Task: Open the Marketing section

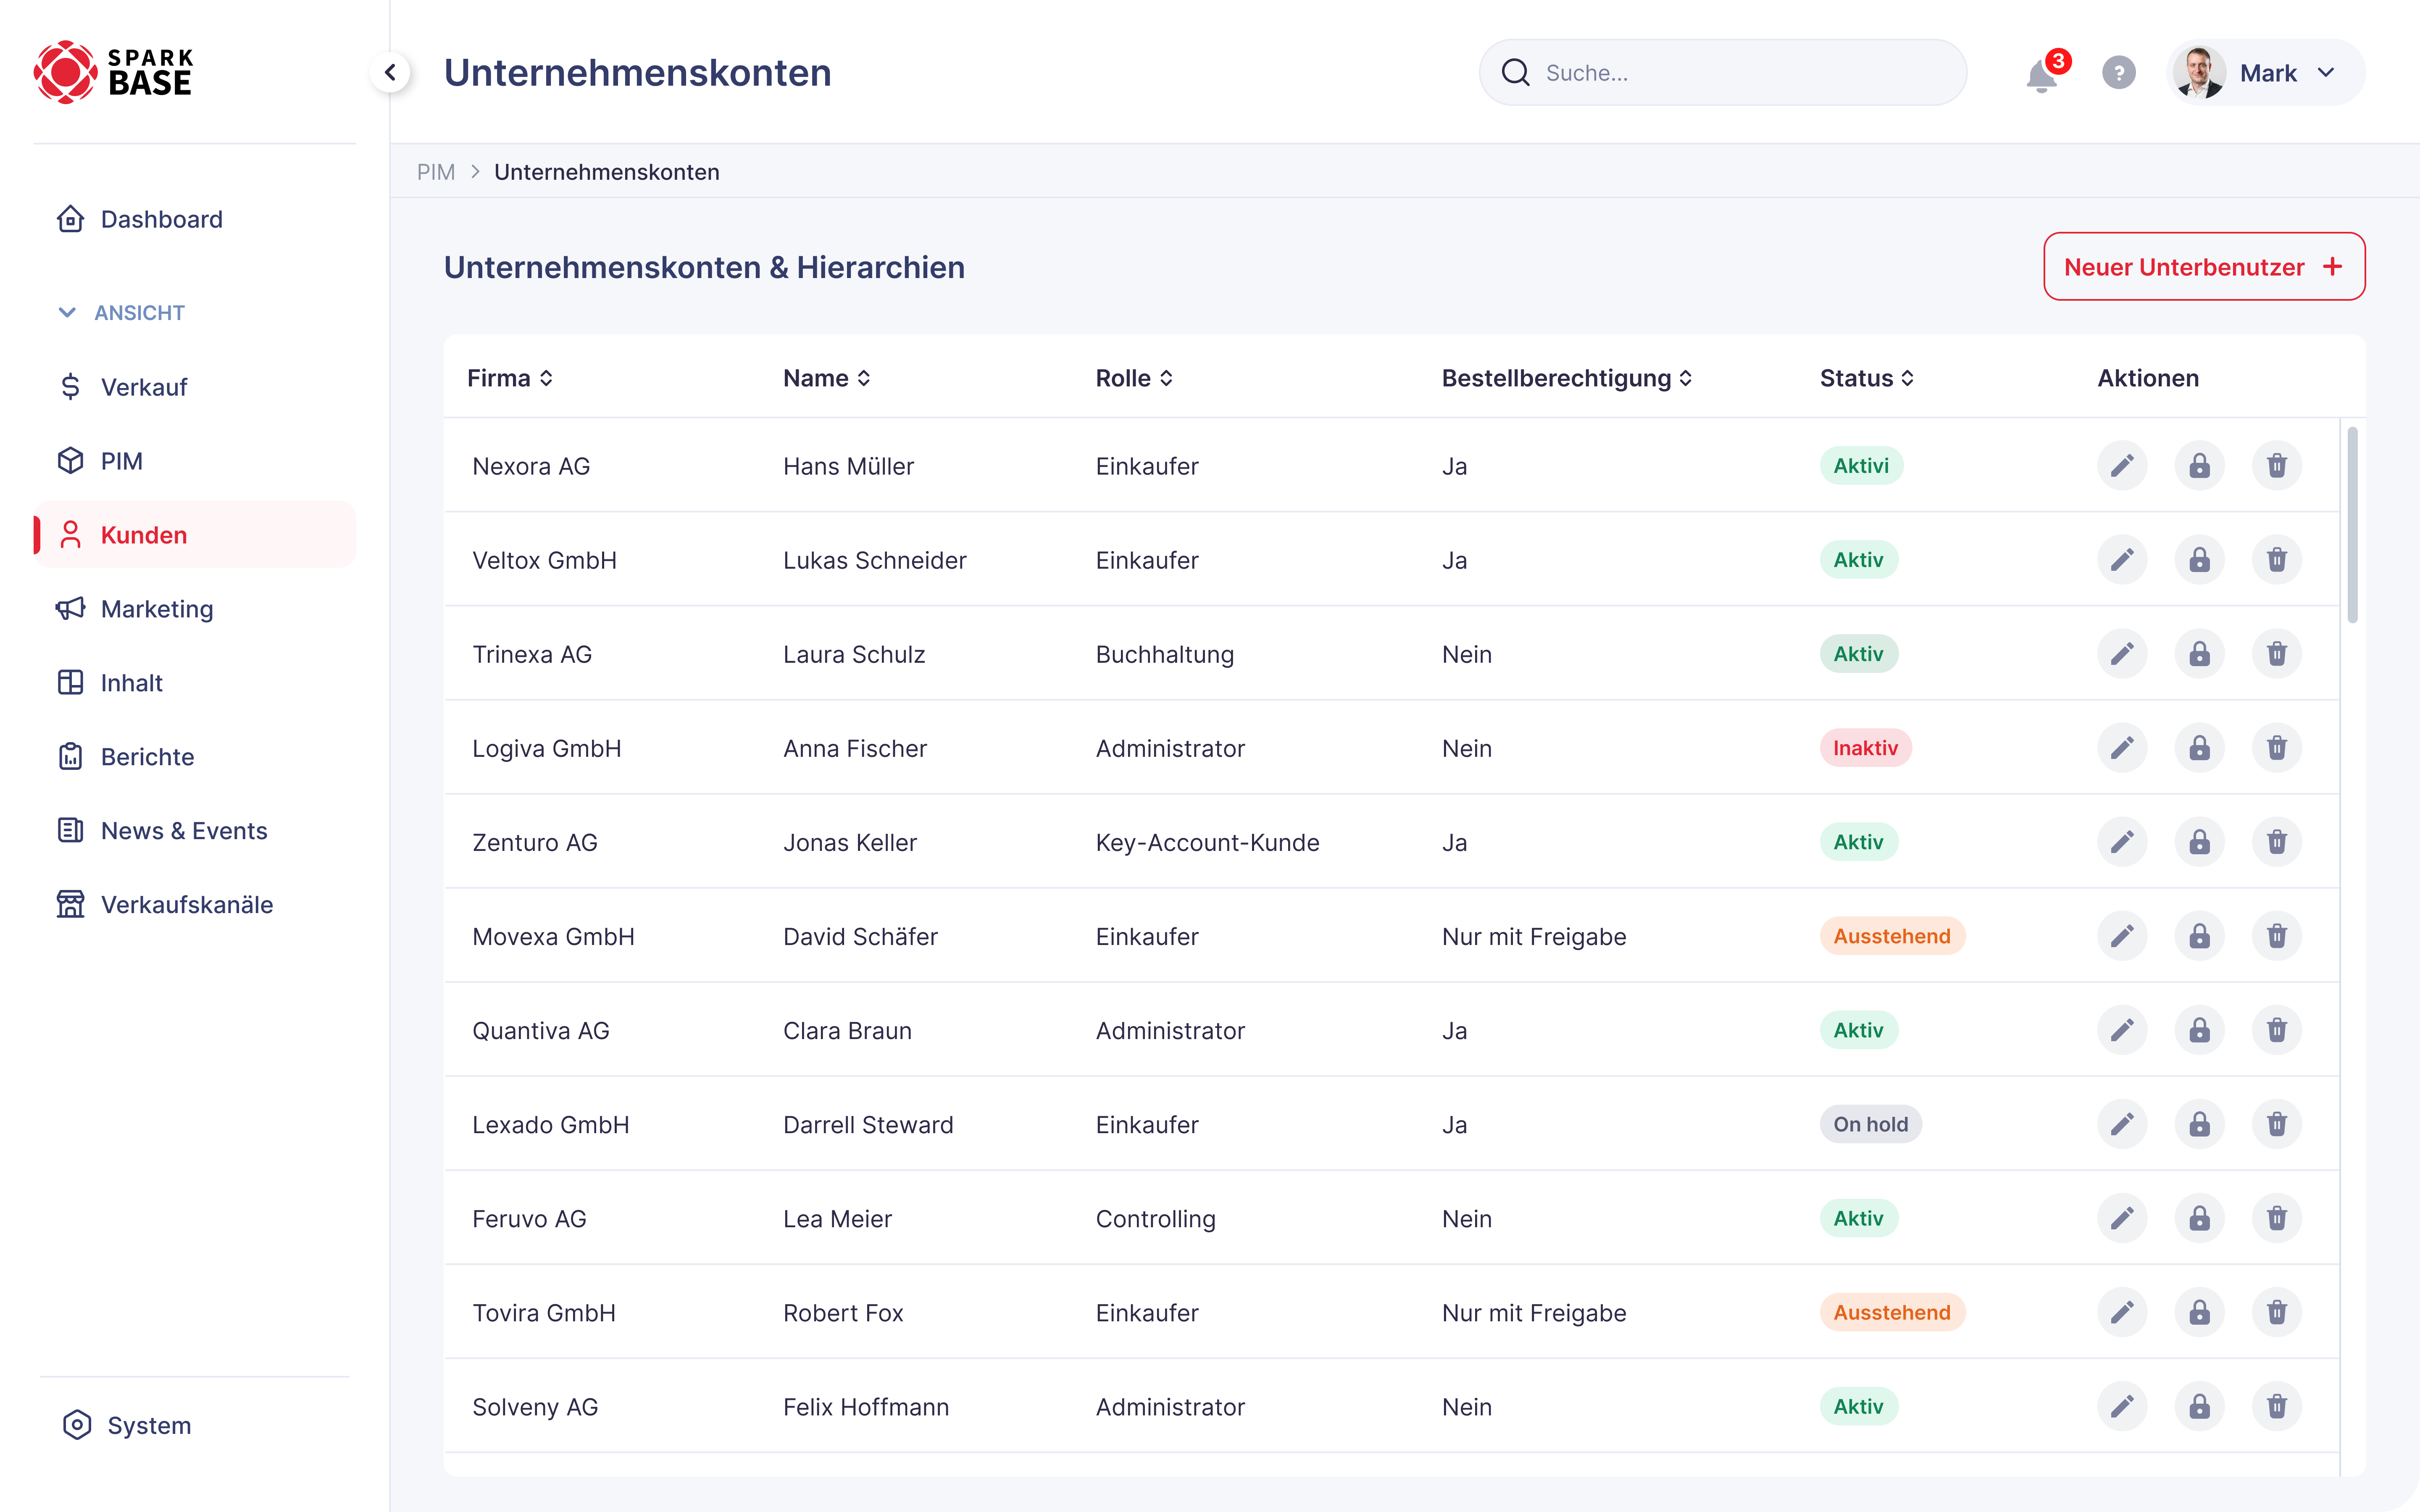Action: [x=195, y=609]
